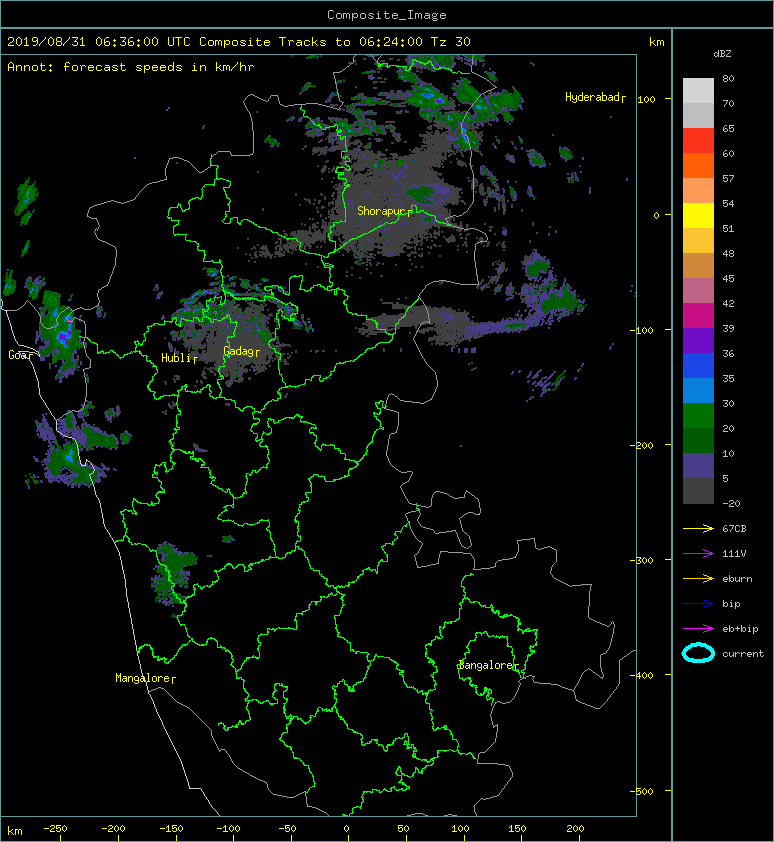Click the Mangalore city label

(x=146, y=678)
